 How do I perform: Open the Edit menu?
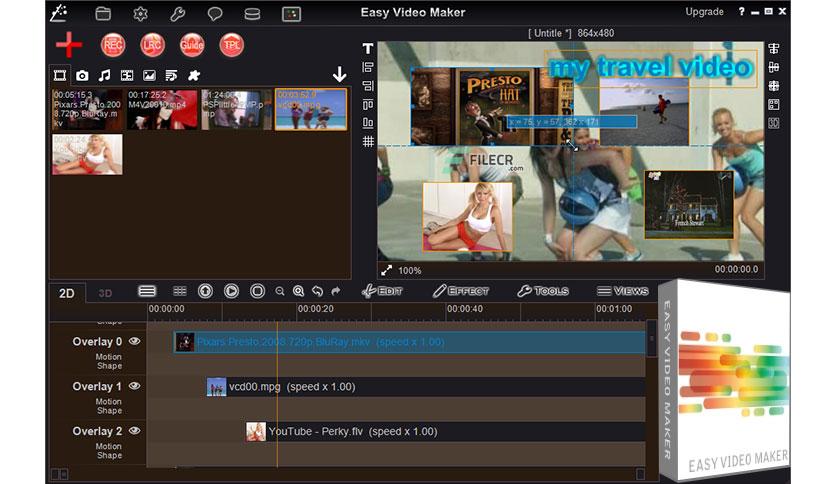(x=382, y=291)
